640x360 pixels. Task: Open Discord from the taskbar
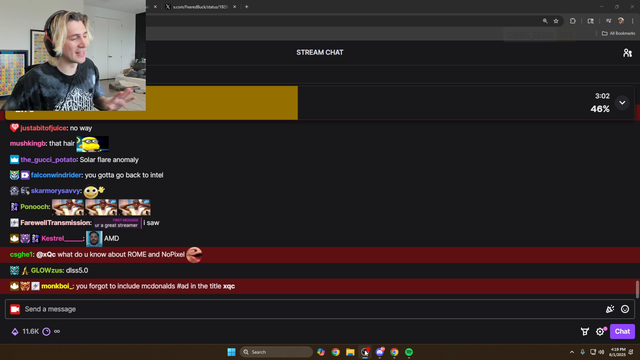[x=380, y=352]
